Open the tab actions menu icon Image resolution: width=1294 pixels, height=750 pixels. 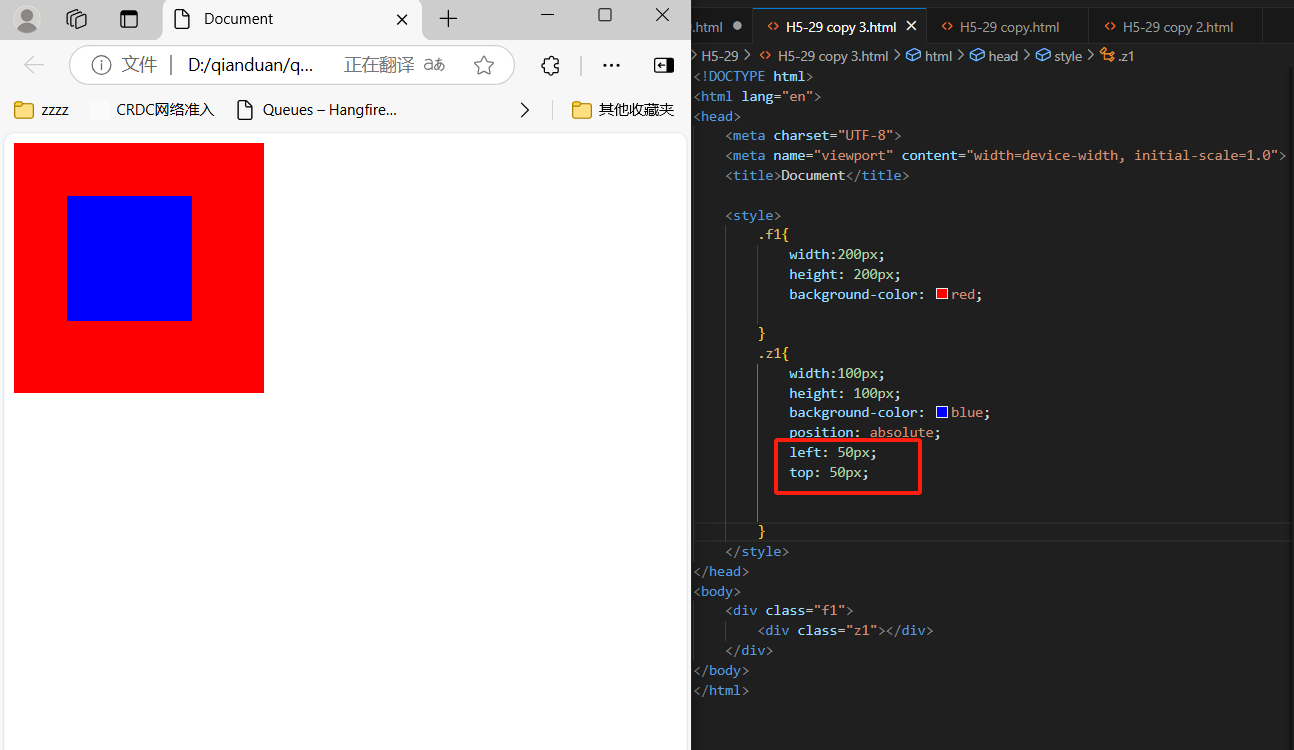coord(129,18)
